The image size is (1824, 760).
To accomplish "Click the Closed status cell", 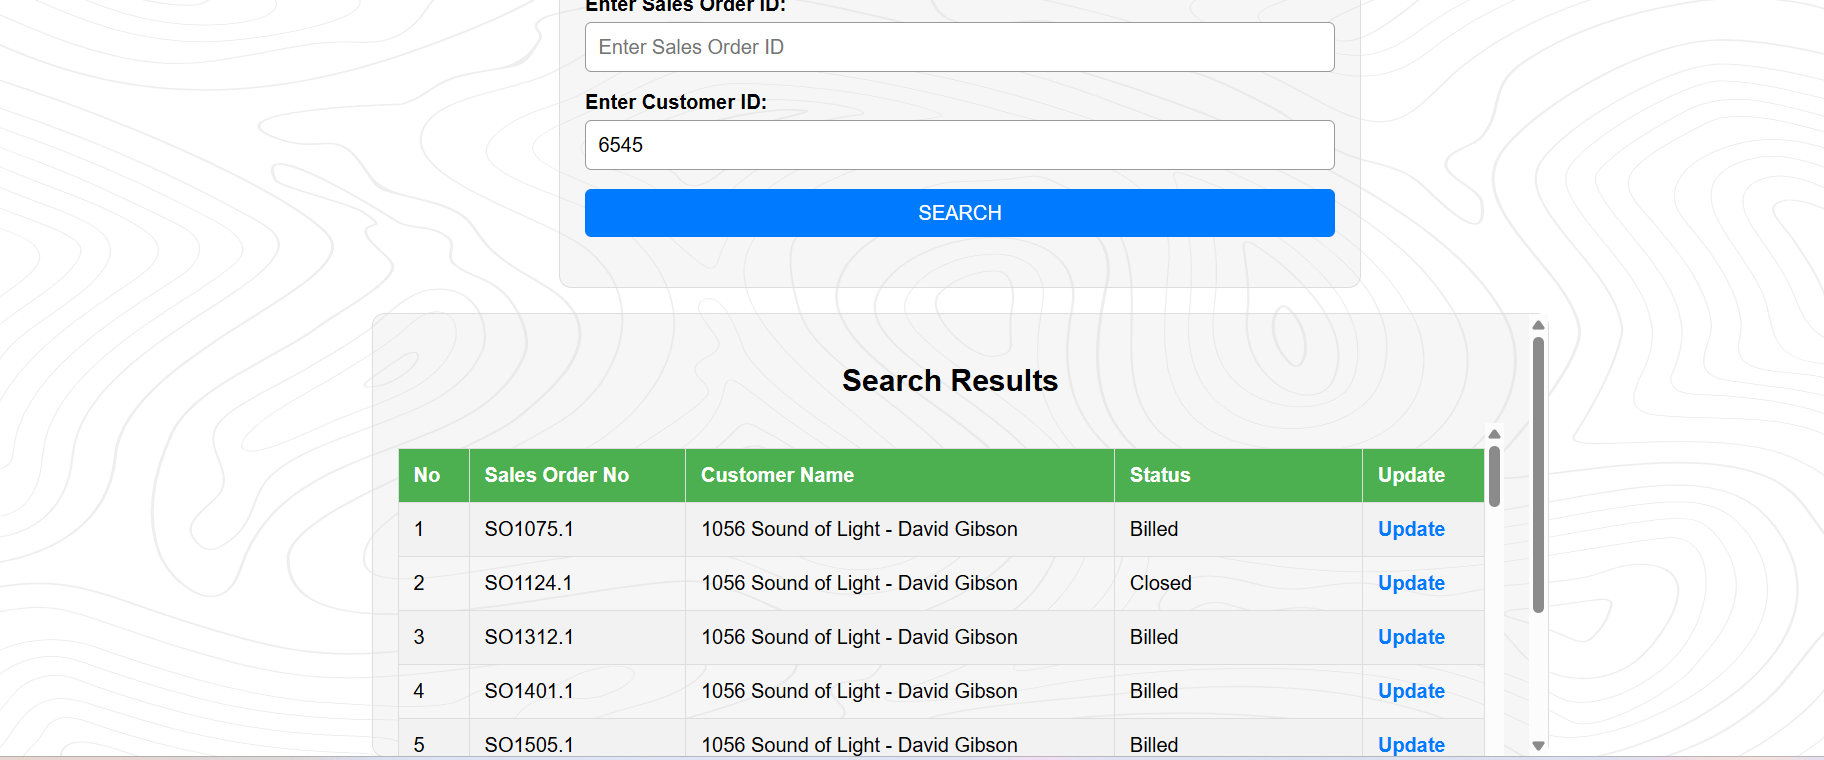I will (x=1160, y=583).
